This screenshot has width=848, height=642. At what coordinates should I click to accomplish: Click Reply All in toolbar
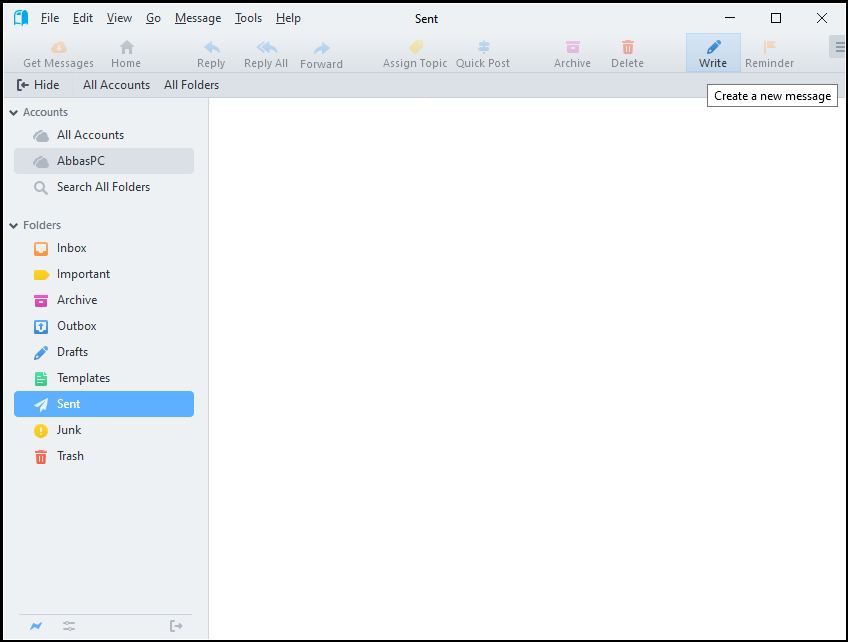tap(266, 54)
